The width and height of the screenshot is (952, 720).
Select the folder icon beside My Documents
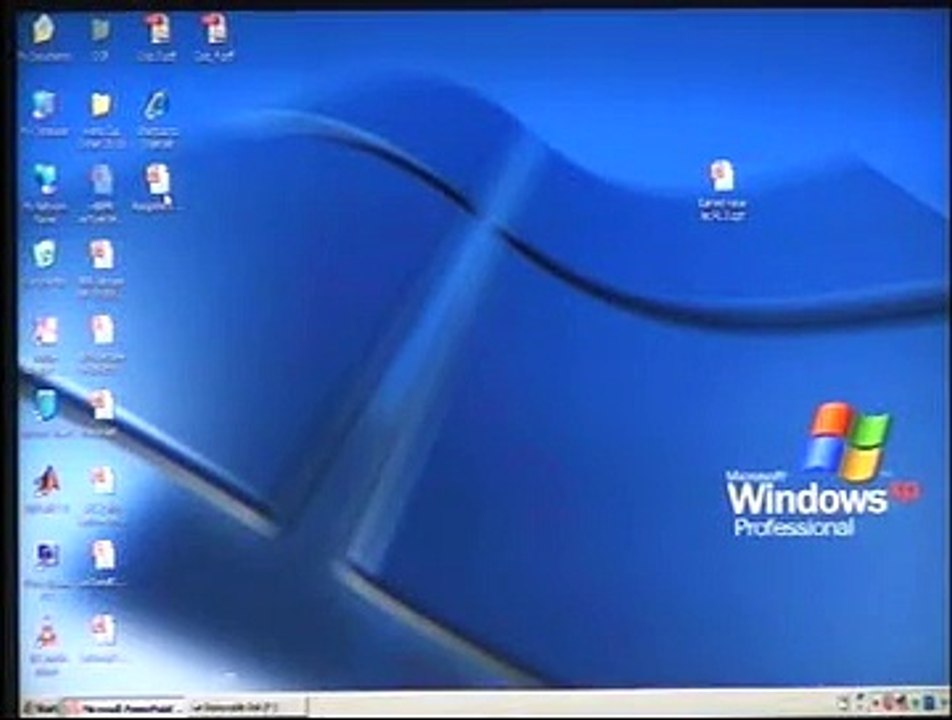pyautogui.click(x=100, y=30)
